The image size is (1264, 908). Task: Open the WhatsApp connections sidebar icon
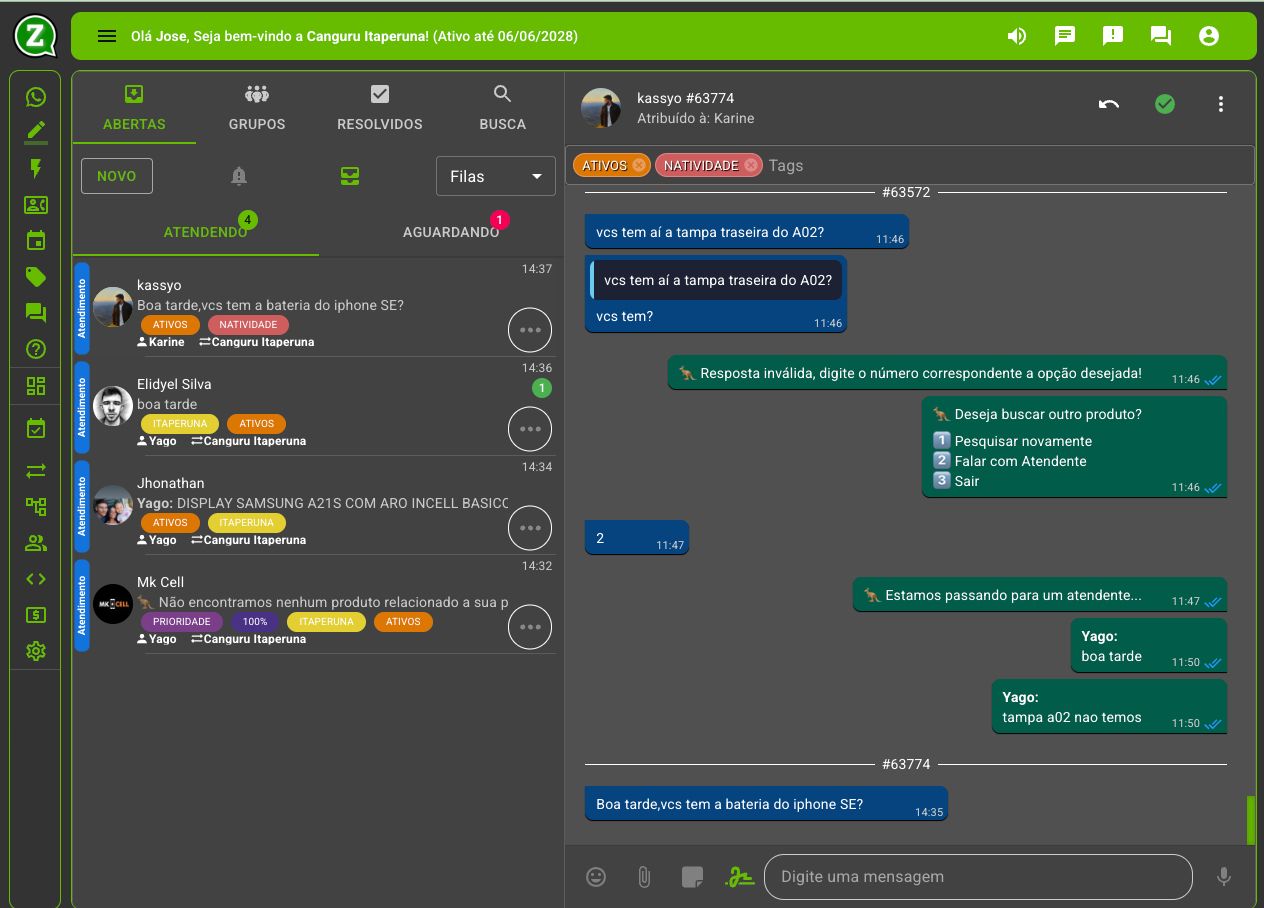click(x=36, y=97)
